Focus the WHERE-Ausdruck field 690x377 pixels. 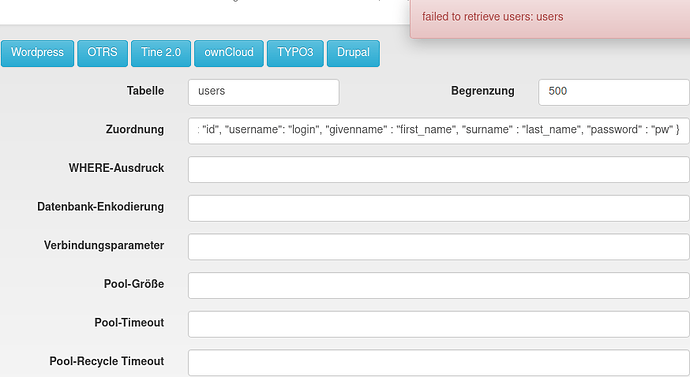coord(439,169)
